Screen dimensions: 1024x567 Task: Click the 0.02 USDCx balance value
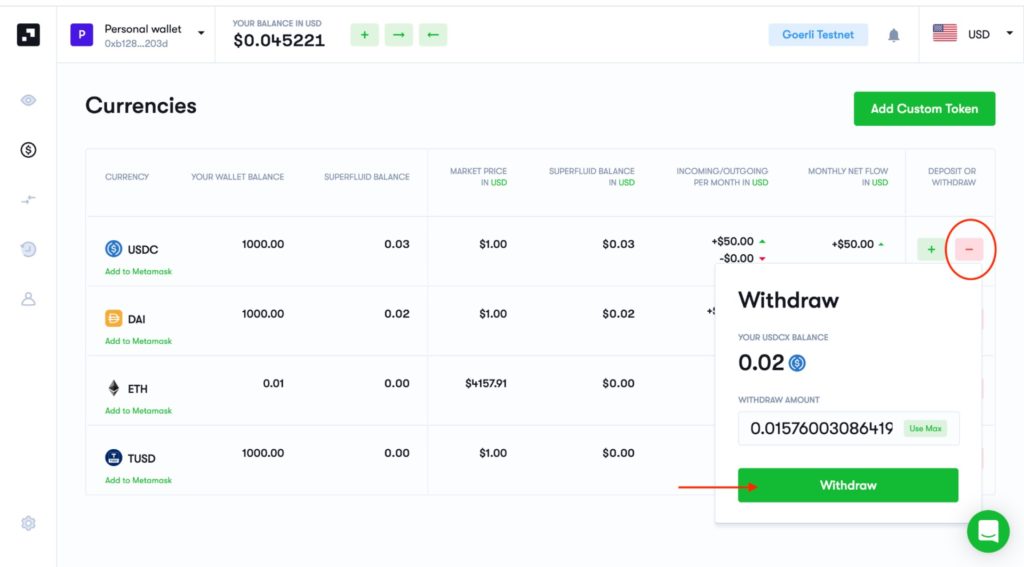click(x=761, y=363)
